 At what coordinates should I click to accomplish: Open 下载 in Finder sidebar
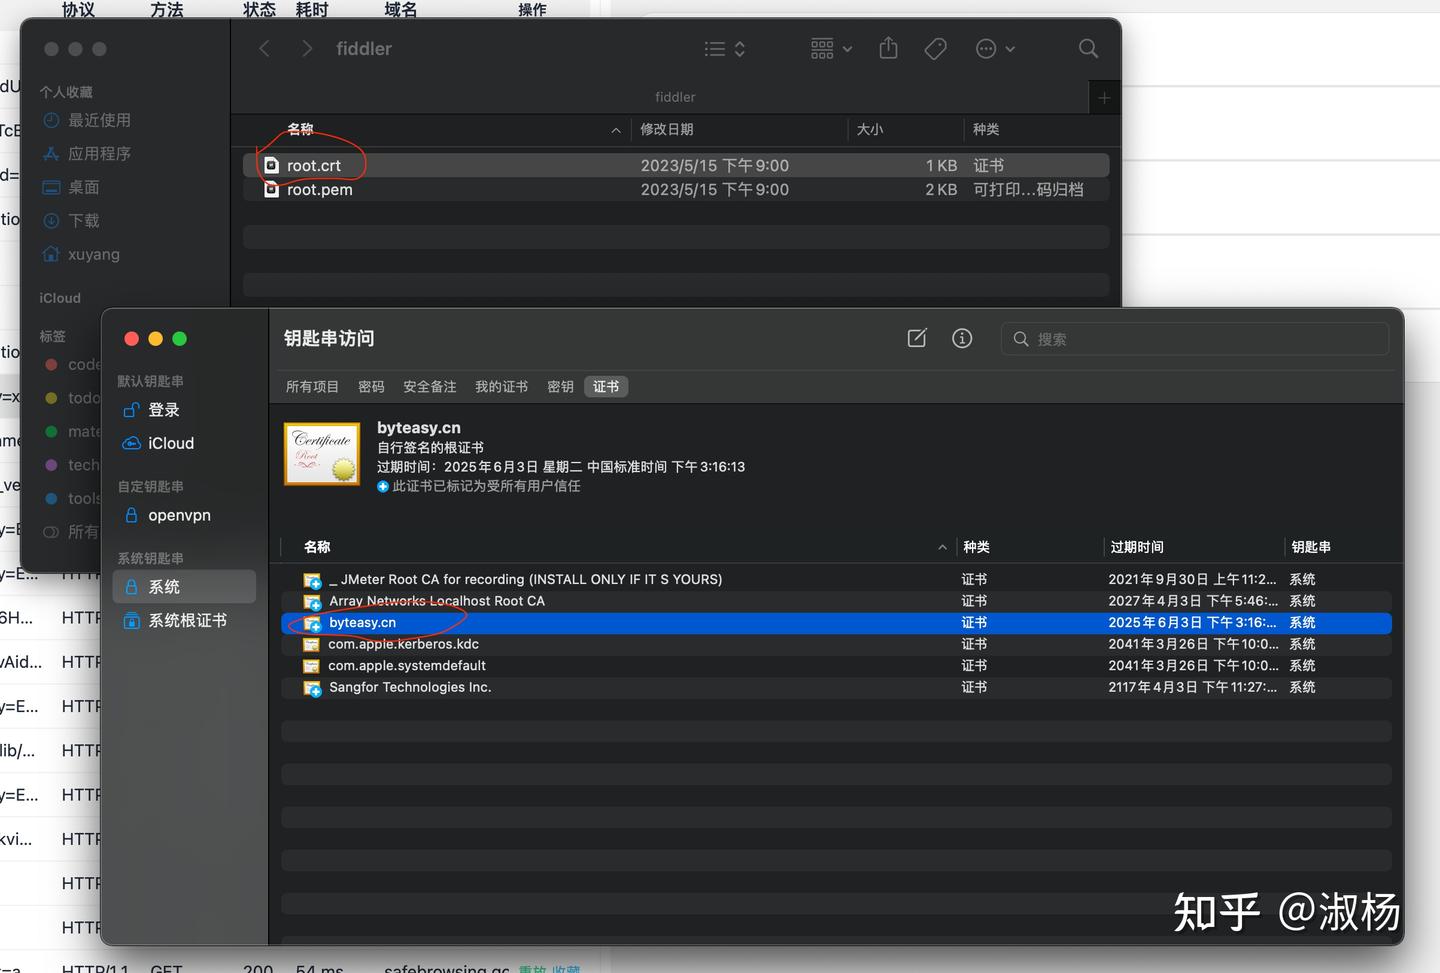(x=72, y=220)
